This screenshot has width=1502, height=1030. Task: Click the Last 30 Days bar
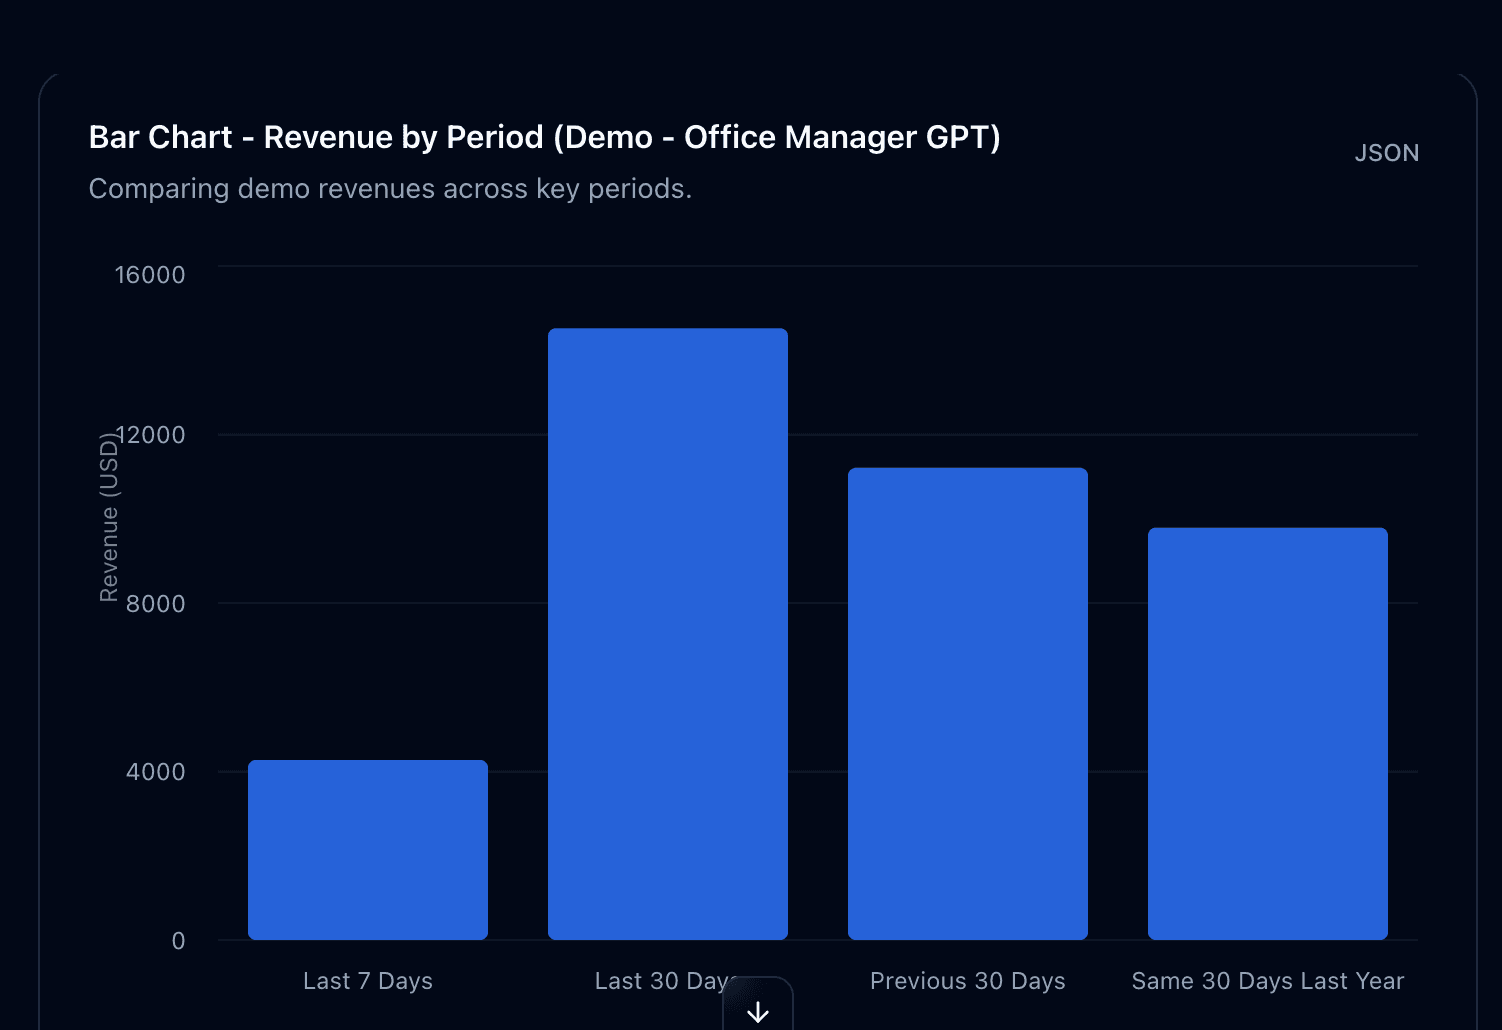[x=667, y=630]
